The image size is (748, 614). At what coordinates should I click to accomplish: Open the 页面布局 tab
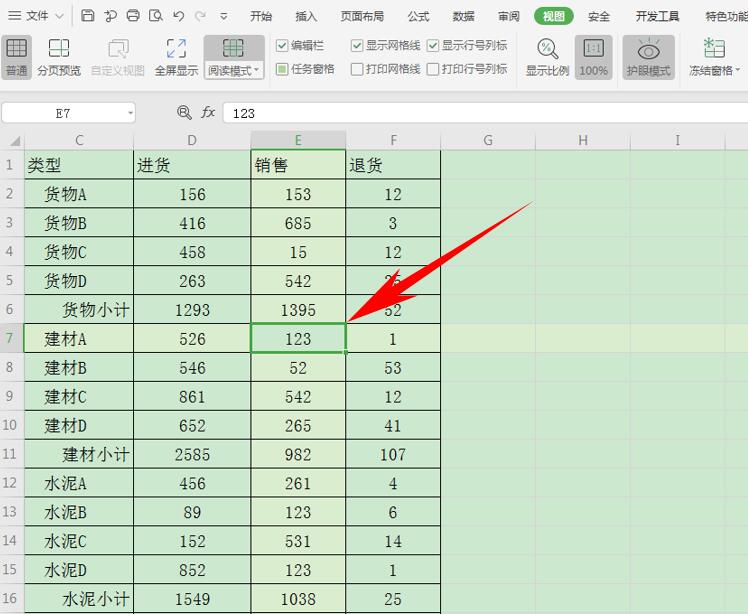click(362, 17)
